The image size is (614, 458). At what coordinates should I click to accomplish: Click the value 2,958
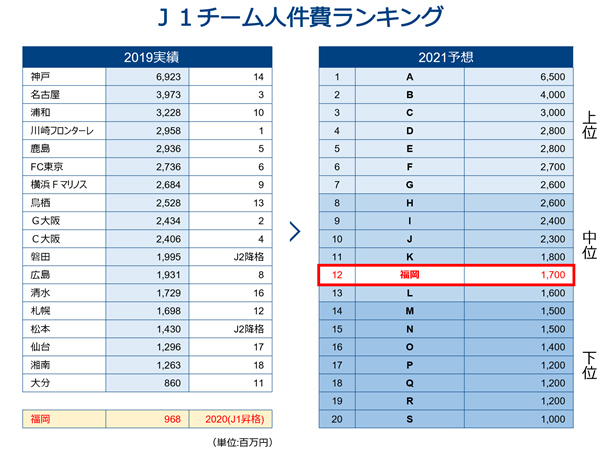click(x=168, y=131)
